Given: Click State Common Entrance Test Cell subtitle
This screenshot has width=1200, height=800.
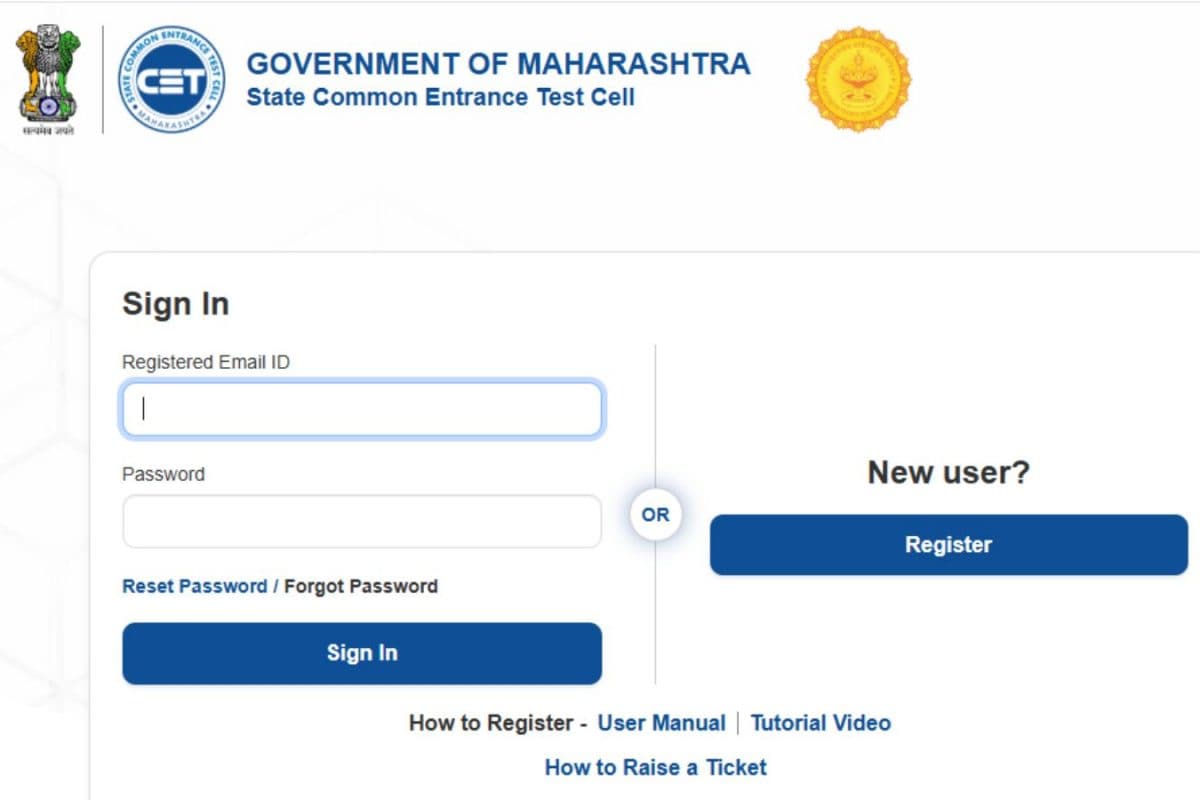Looking at the screenshot, I should pos(440,97).
